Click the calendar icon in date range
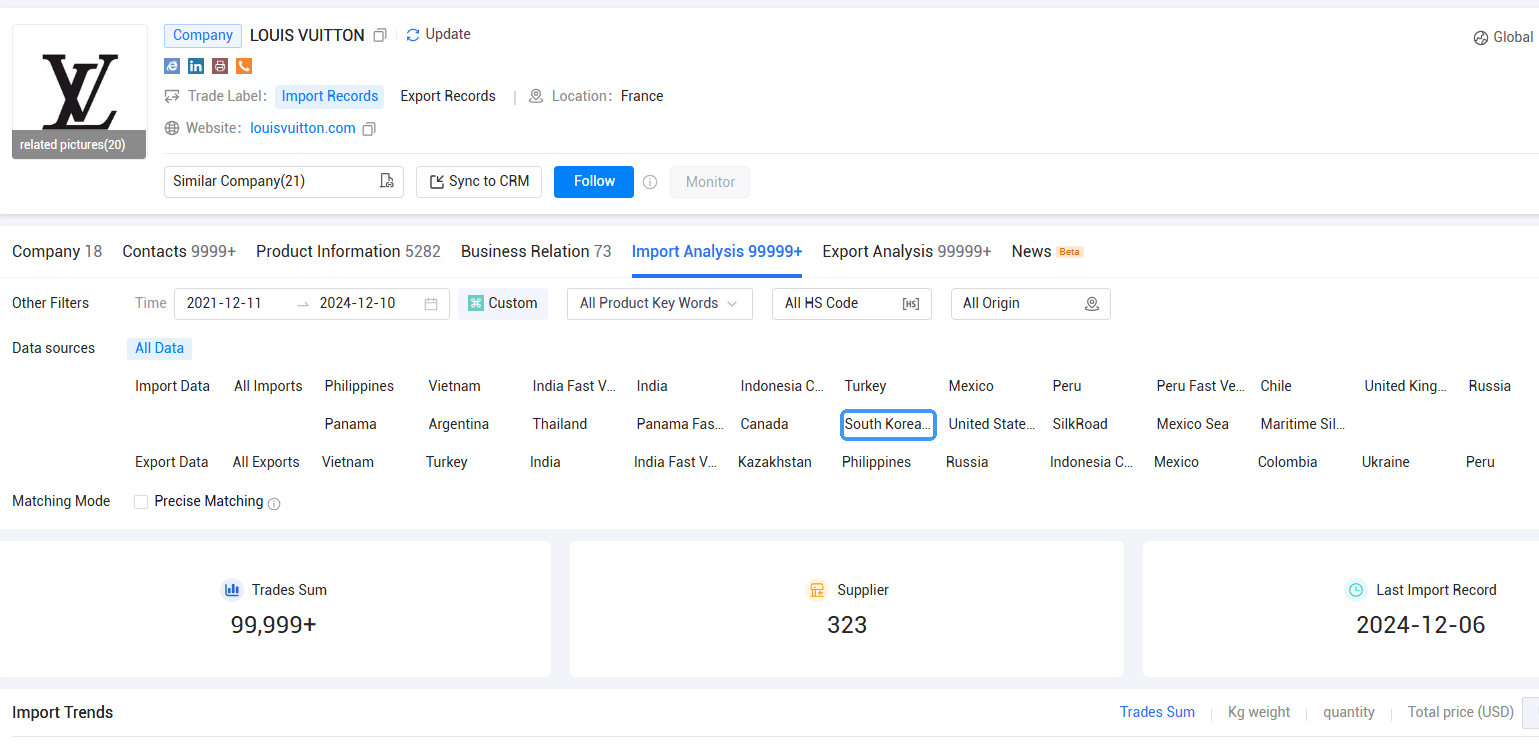The image size is (1539, 753). pyautogui.click(x=431, y=304)
